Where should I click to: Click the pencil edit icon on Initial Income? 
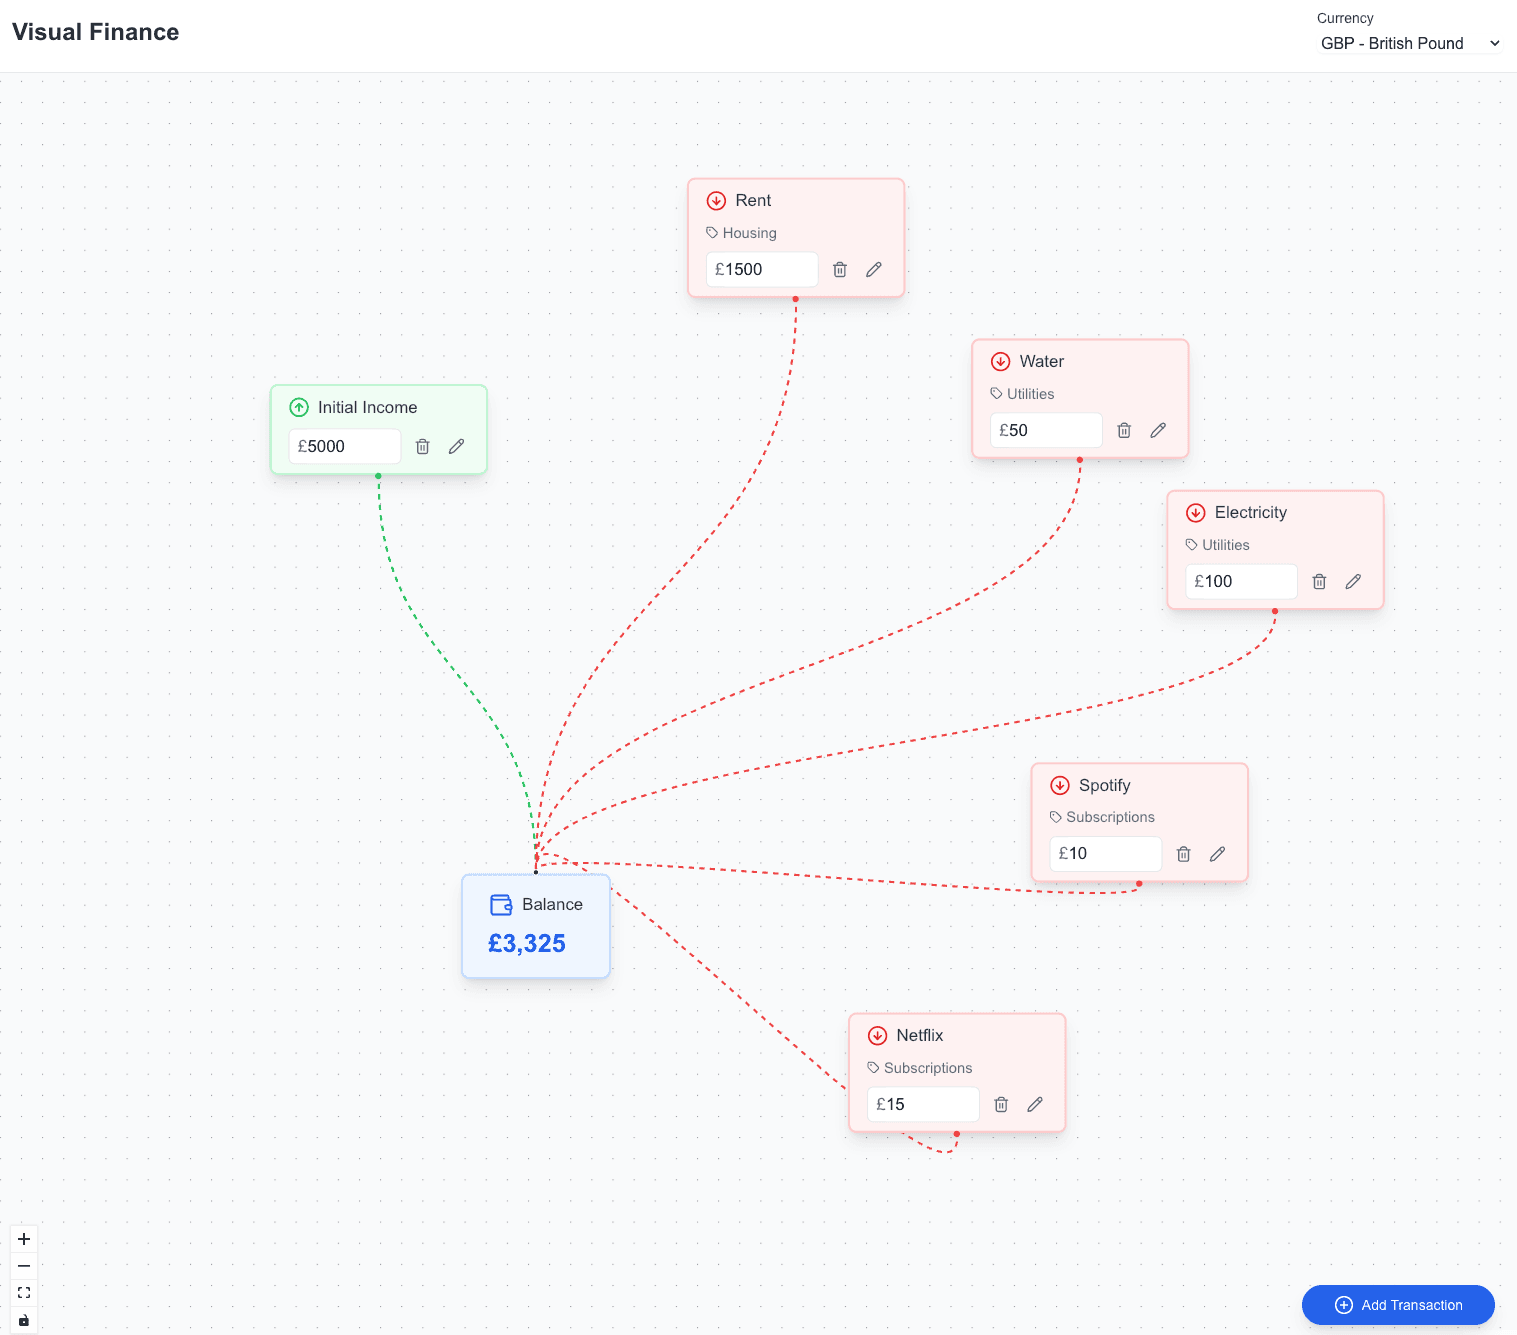click(456, 446)
